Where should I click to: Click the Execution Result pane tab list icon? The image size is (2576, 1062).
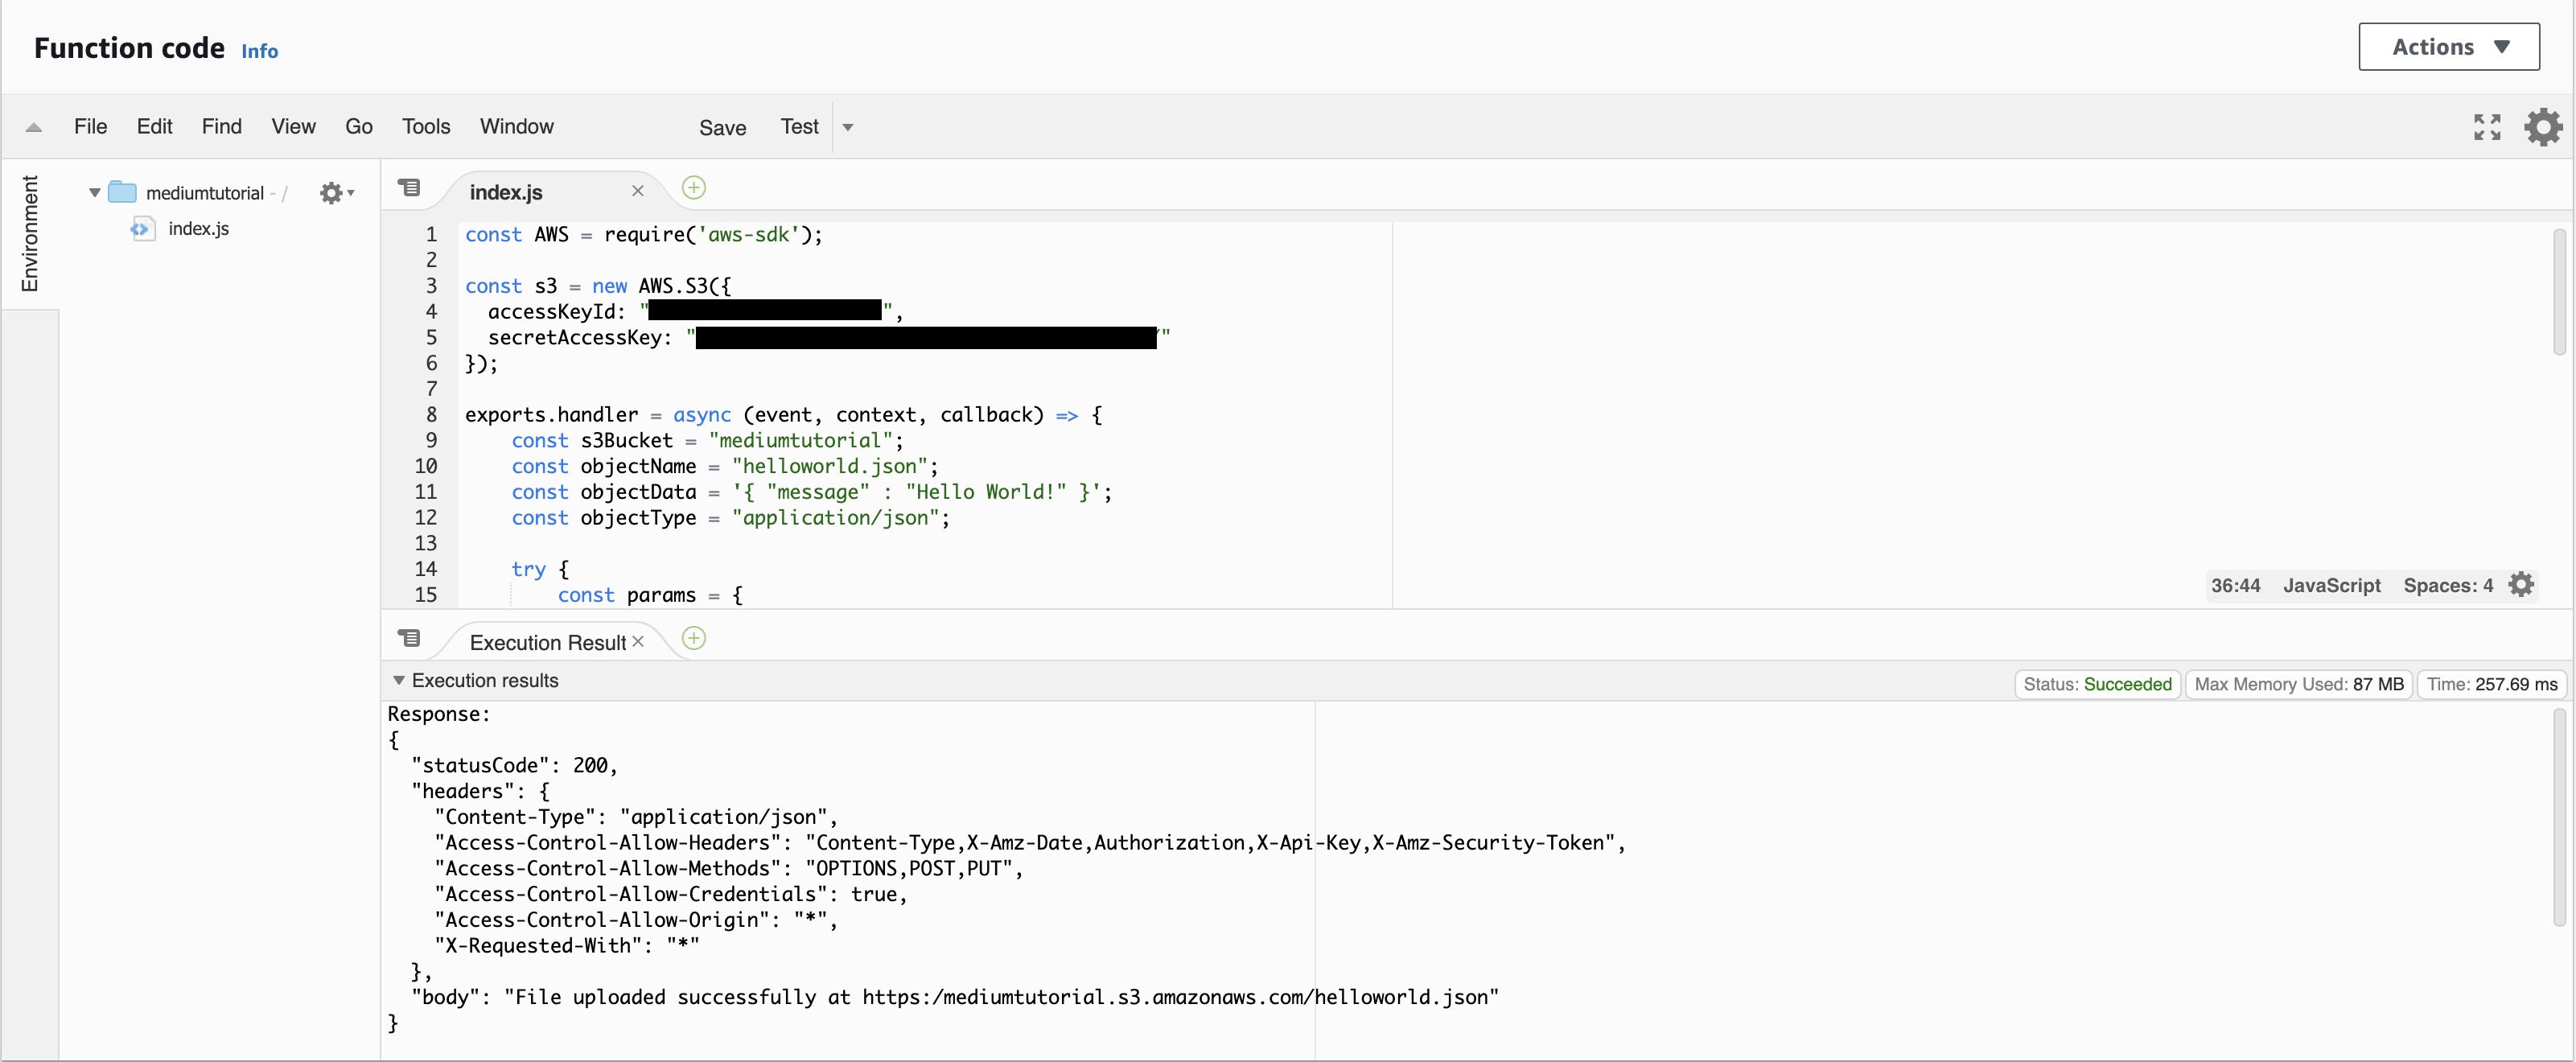[410, 638]
